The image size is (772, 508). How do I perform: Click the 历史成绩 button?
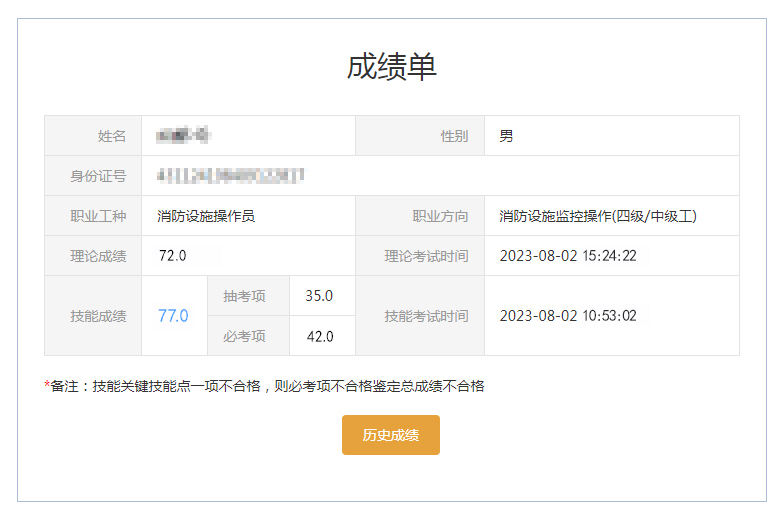tap(390, 435)
